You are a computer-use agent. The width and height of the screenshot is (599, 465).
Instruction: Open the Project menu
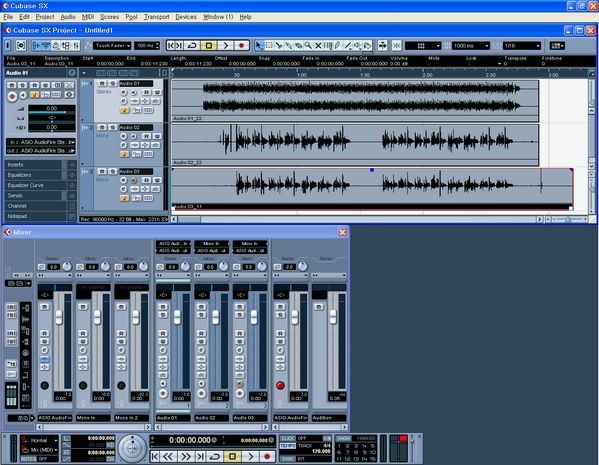45,17
